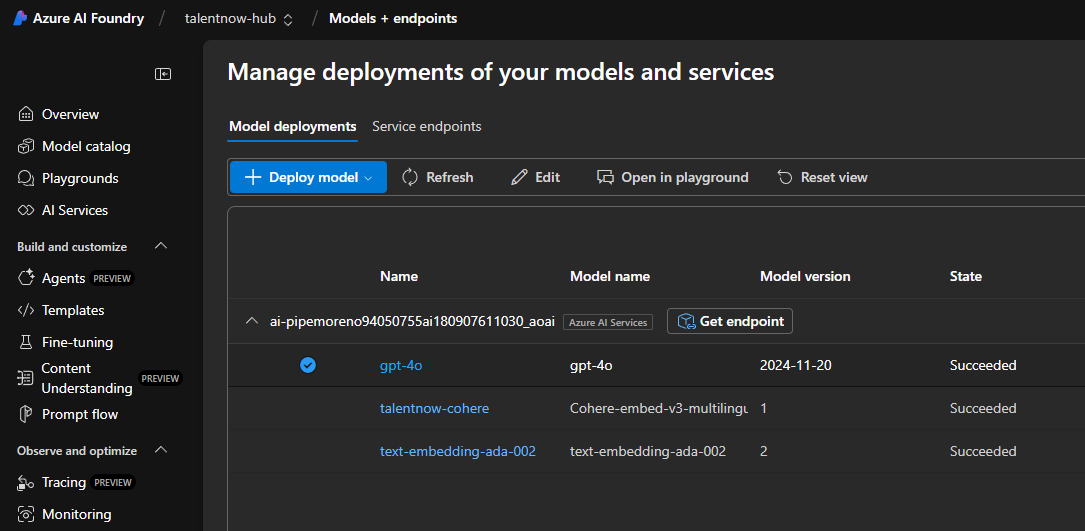Open the text-embedding-ada-002 deployment link

tap(458, 451)
